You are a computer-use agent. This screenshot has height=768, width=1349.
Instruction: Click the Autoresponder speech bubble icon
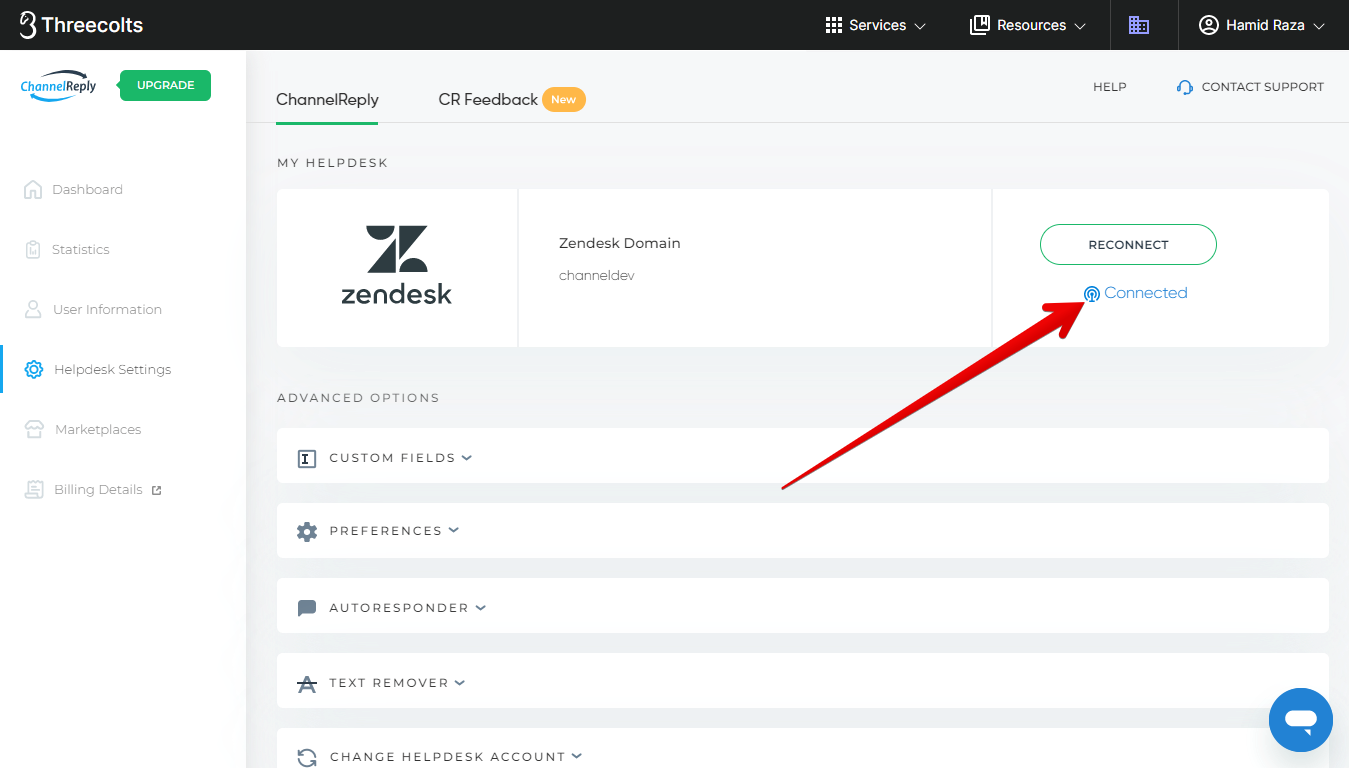coord(307,608)
